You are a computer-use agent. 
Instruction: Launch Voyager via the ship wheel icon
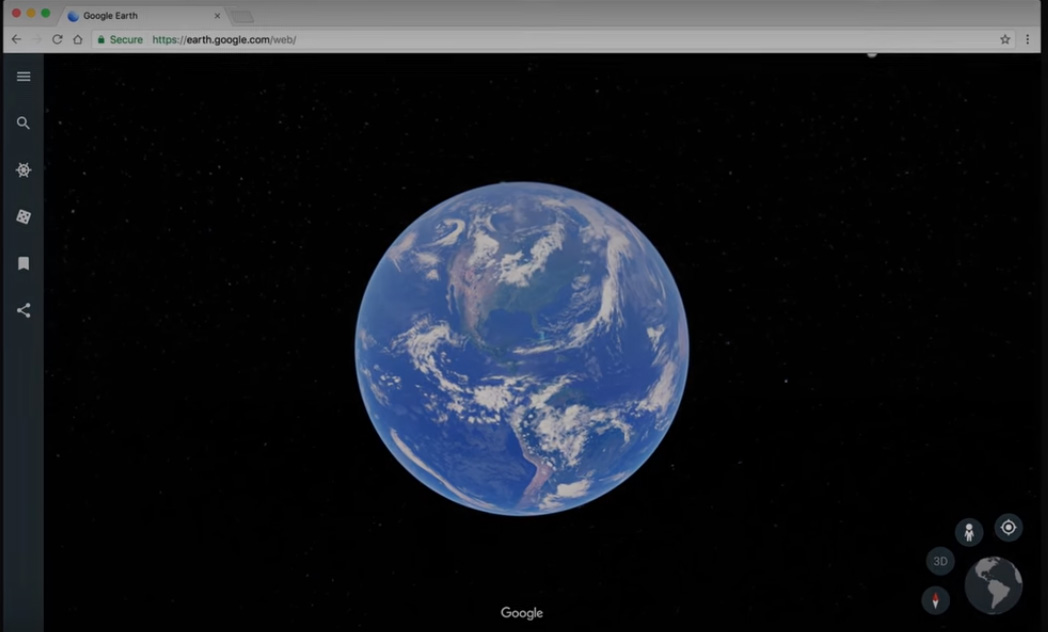coord(23,170)
